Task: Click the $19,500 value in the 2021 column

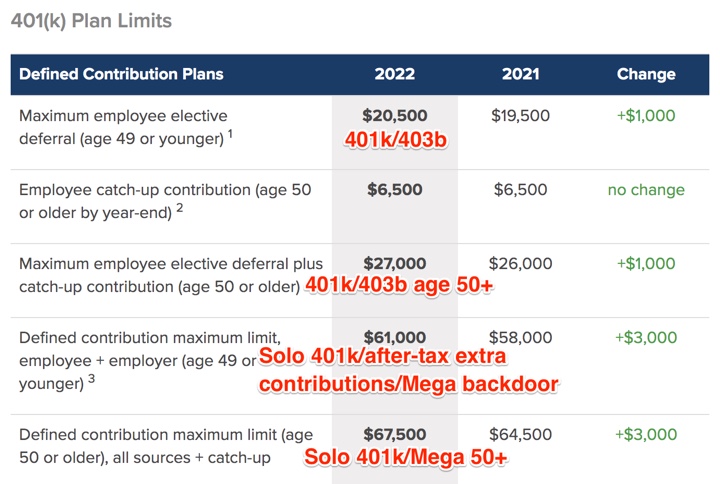Action: [520, 115]
